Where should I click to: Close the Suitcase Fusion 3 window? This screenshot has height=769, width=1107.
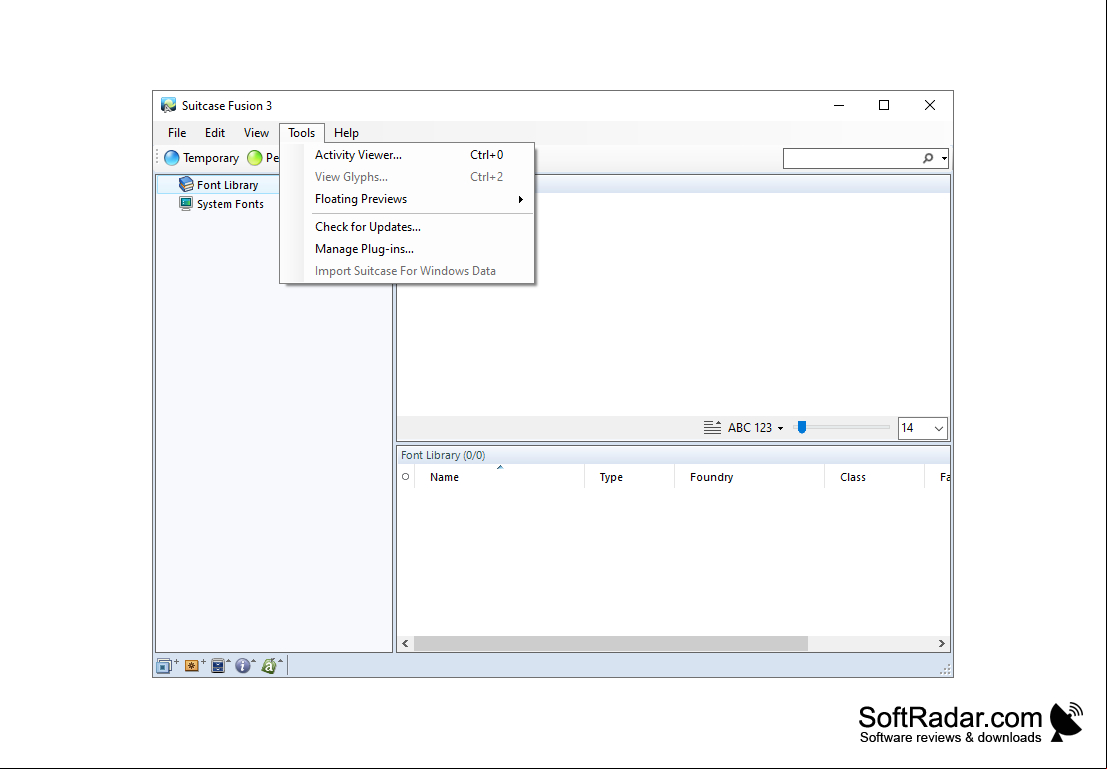pos(930,105)
